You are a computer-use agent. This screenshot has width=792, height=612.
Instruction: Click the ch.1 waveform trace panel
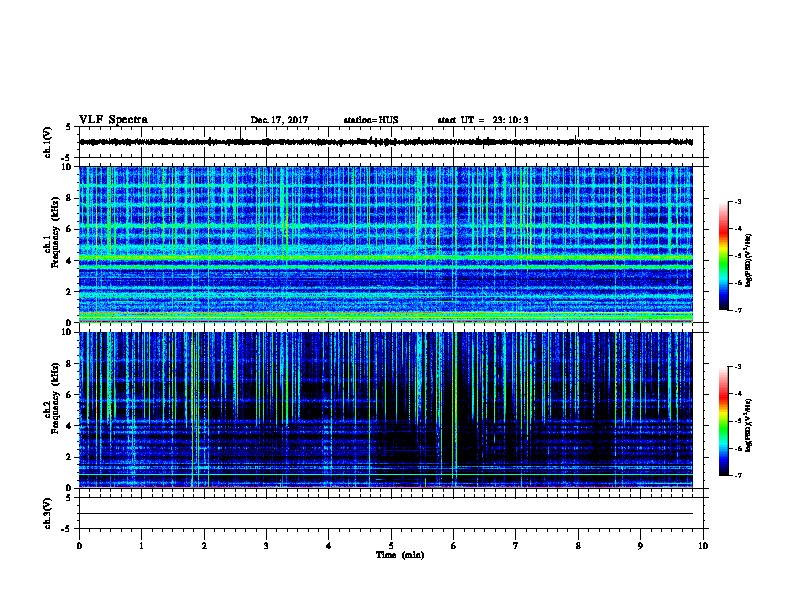(x=391, y=142)
